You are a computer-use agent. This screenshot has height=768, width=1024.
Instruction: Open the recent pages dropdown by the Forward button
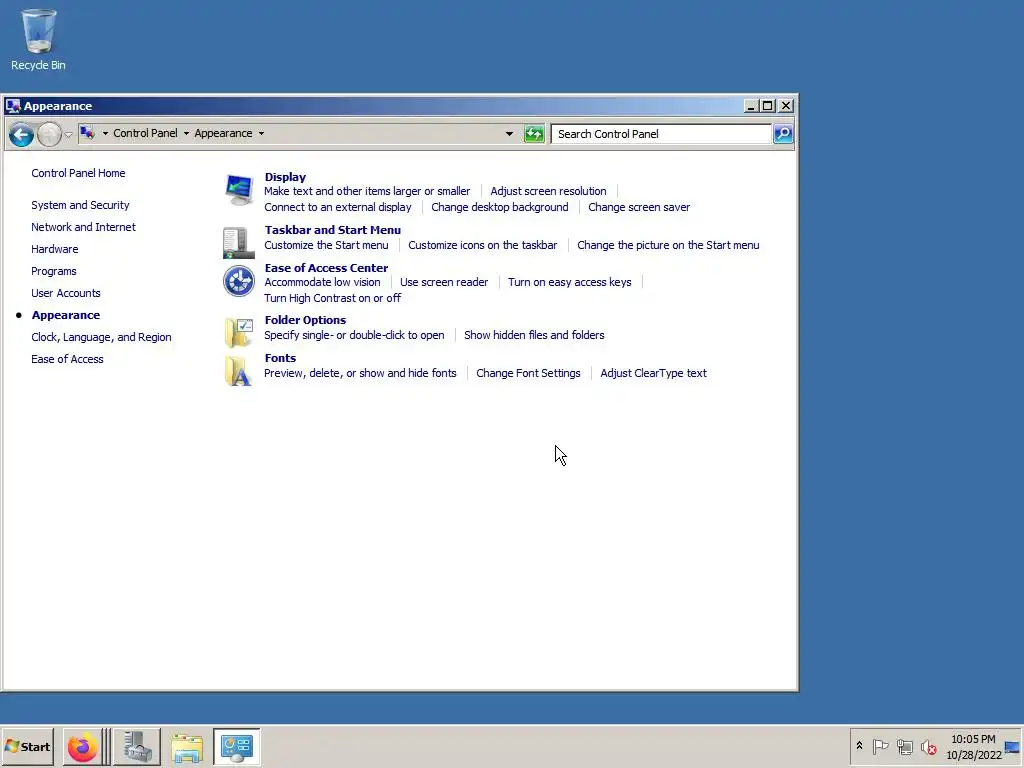(x=68, y=135)
